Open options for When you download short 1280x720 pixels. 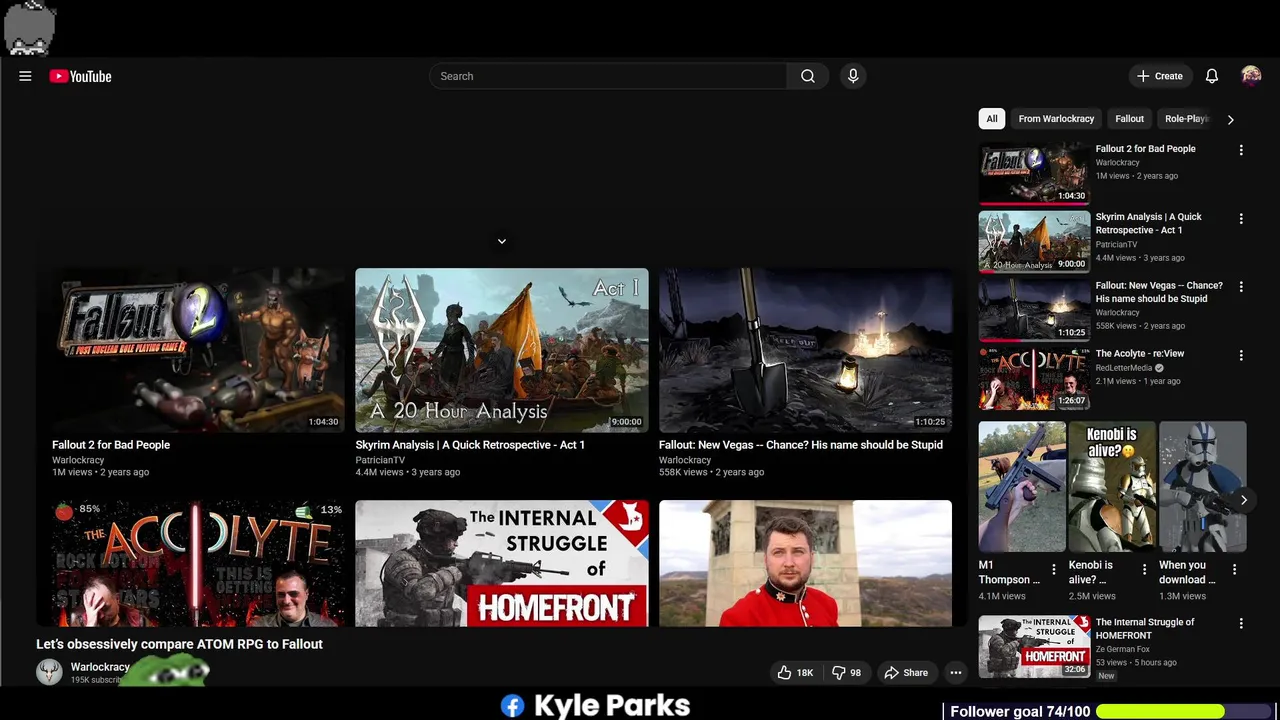pyautogui.click(x=1234, y=569)
